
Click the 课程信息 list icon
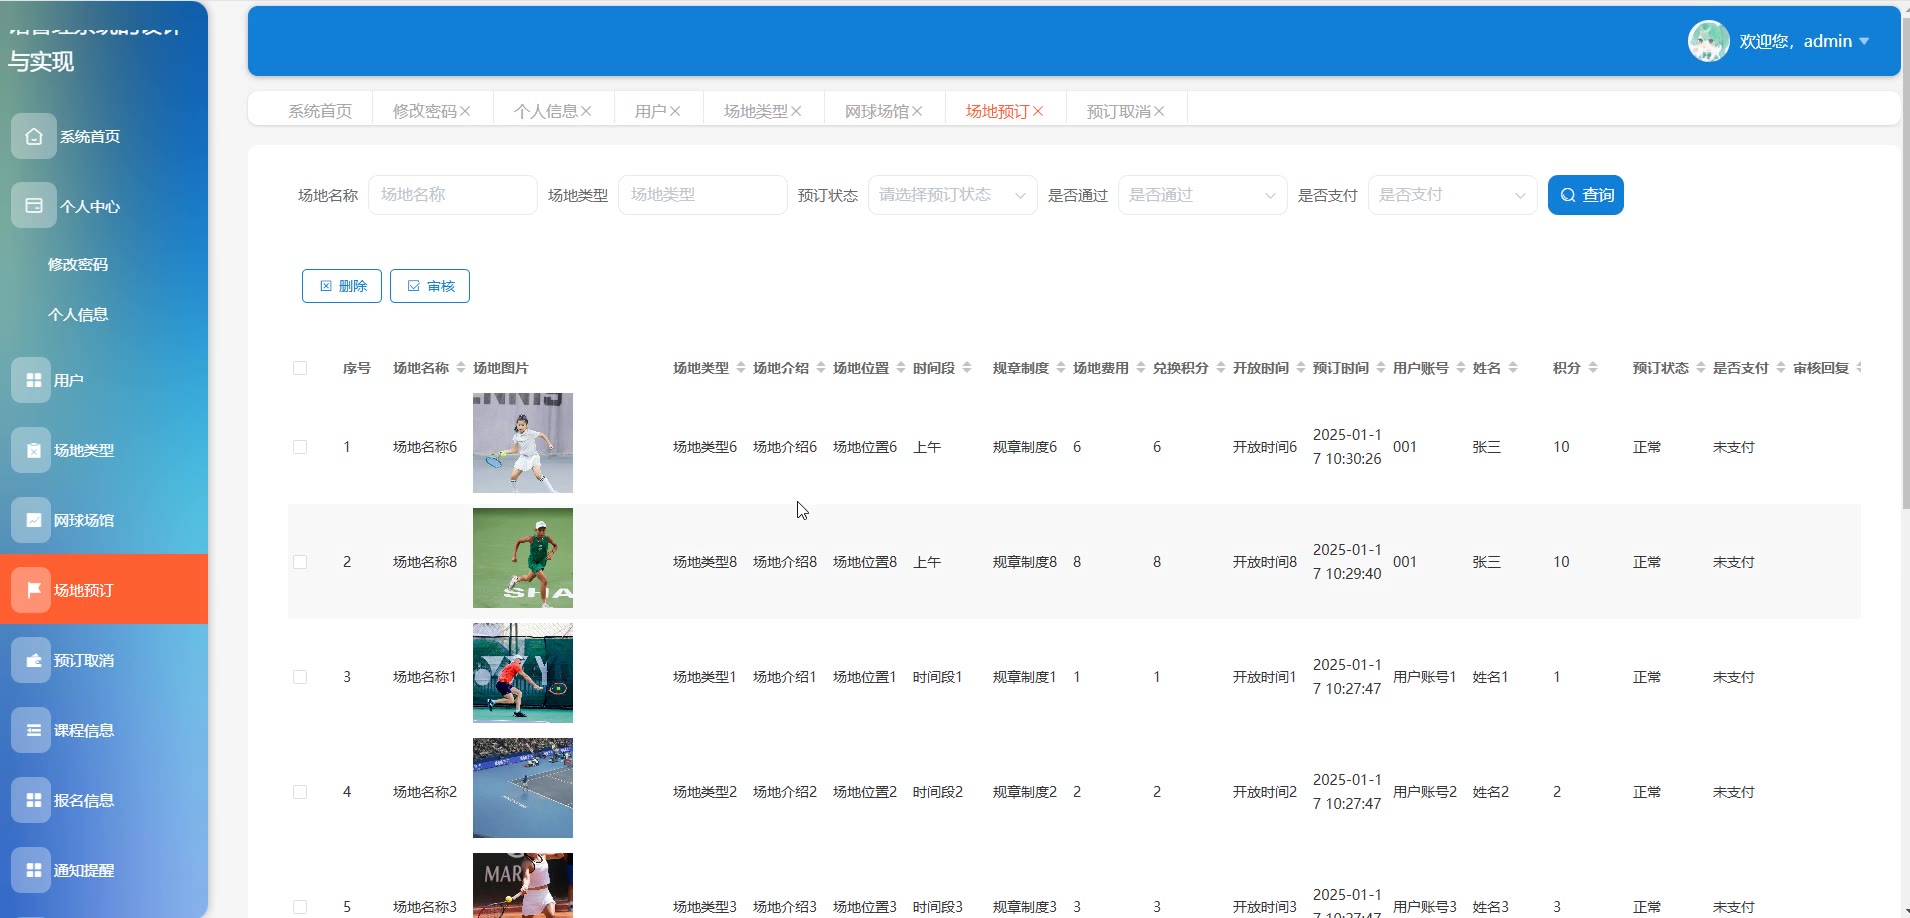[x=33, y=730]
